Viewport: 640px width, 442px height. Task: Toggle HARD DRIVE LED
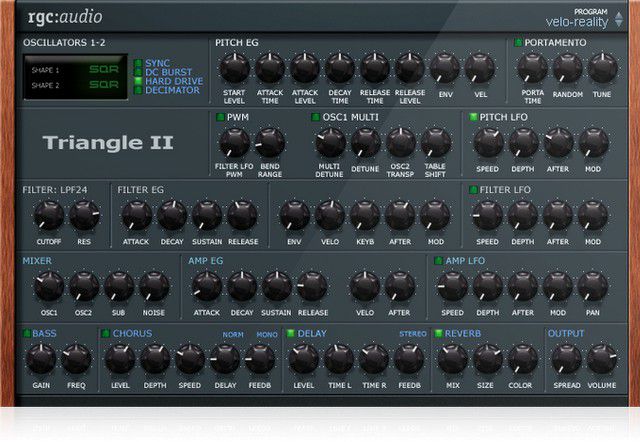pyautogui.click(x=138, y=81)
